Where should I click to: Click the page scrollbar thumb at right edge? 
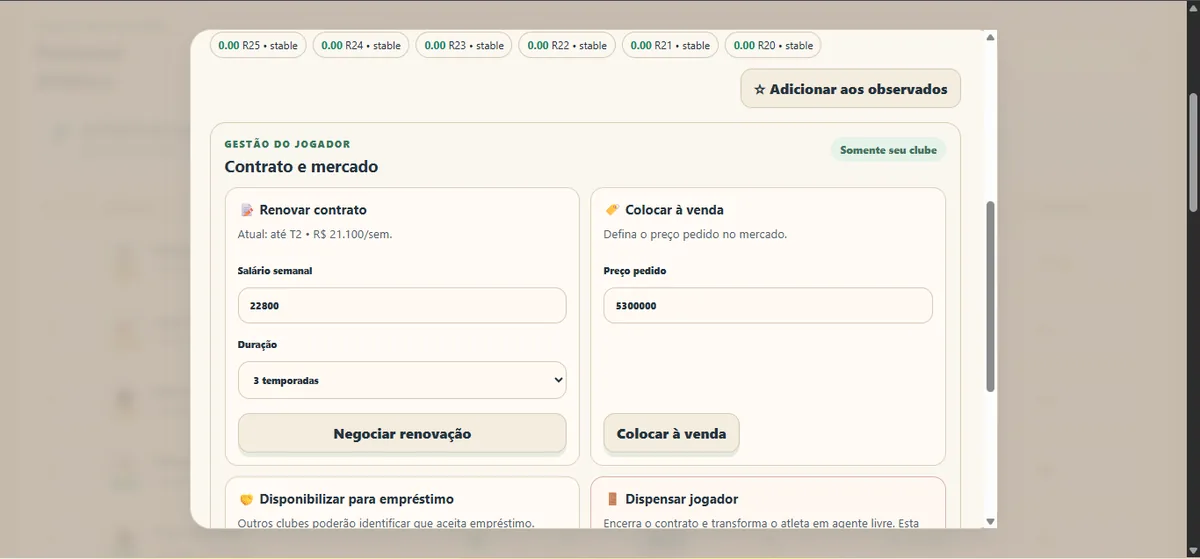[x=1193, y=153]
